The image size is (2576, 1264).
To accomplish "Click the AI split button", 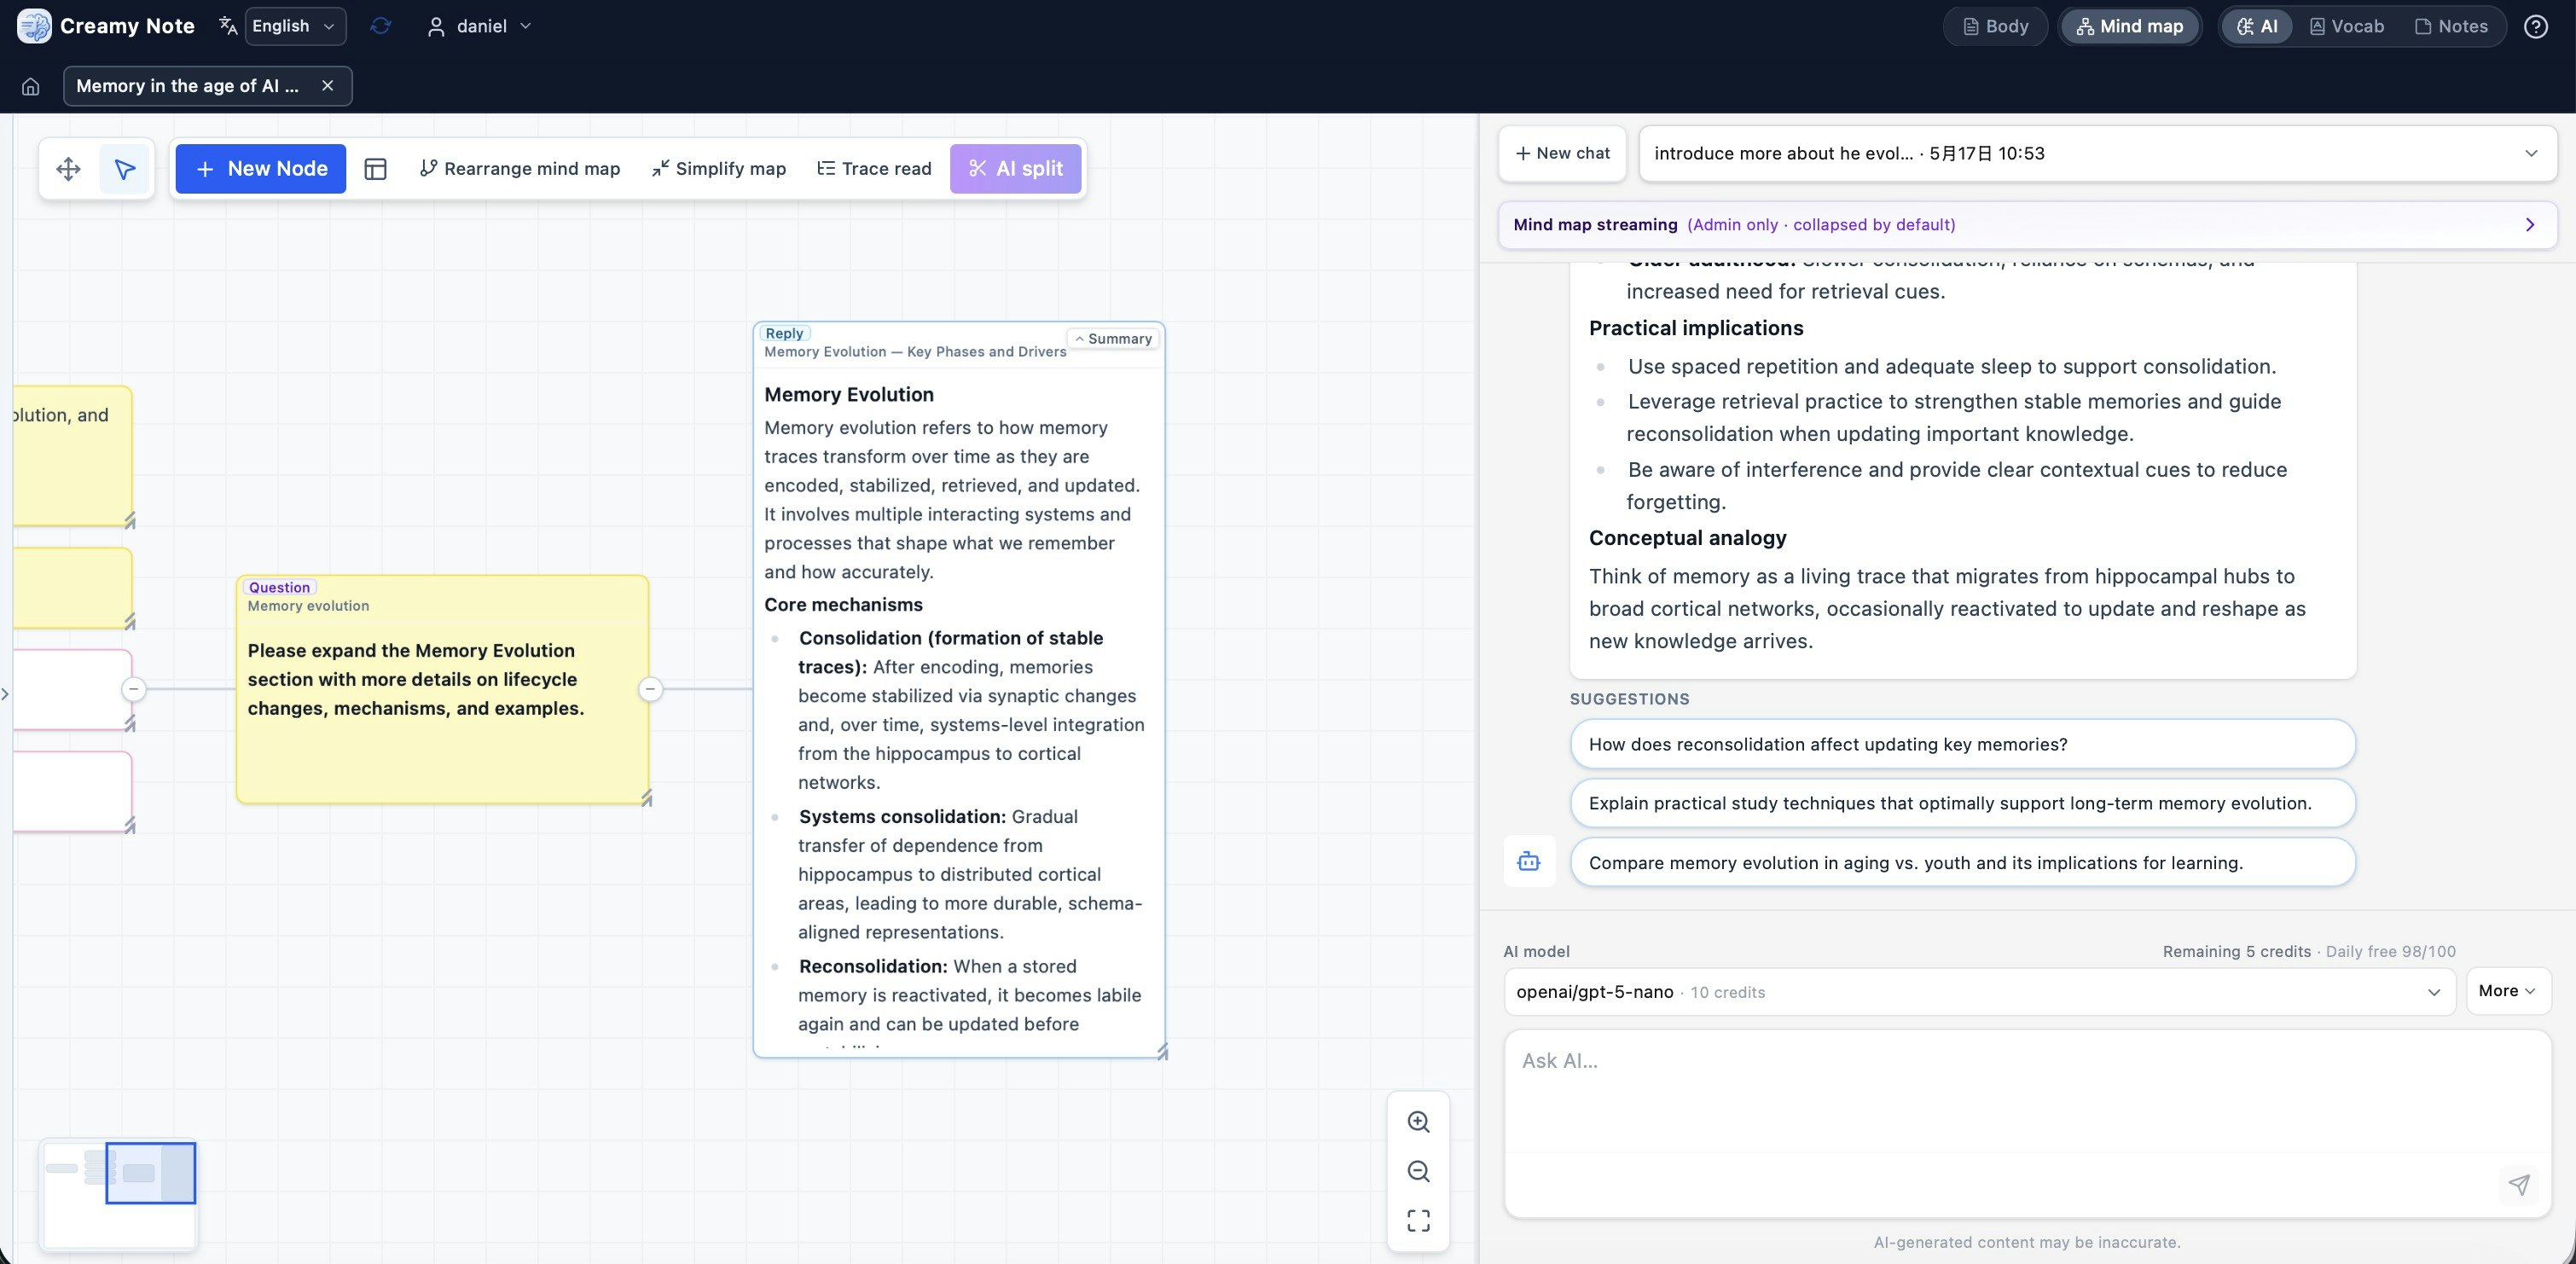I will pos(1015,169).
